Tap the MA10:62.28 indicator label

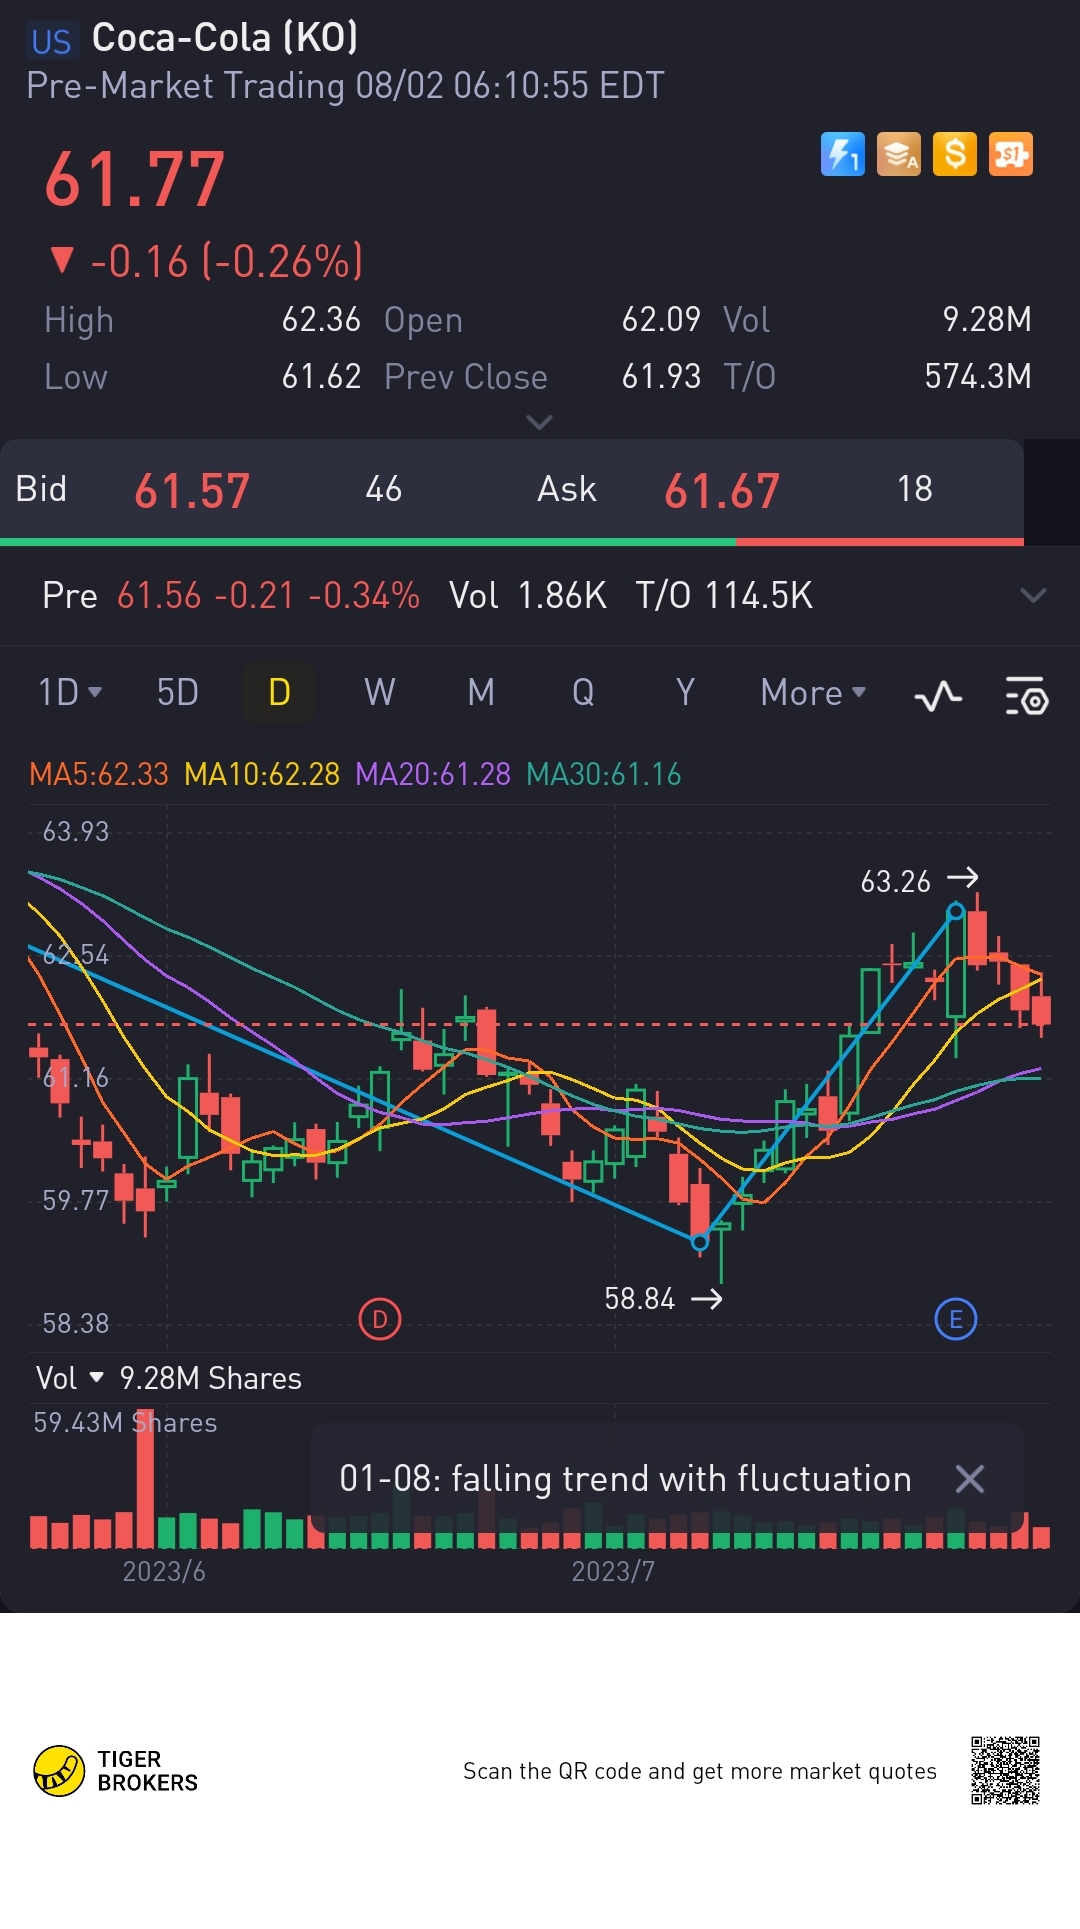262,774
